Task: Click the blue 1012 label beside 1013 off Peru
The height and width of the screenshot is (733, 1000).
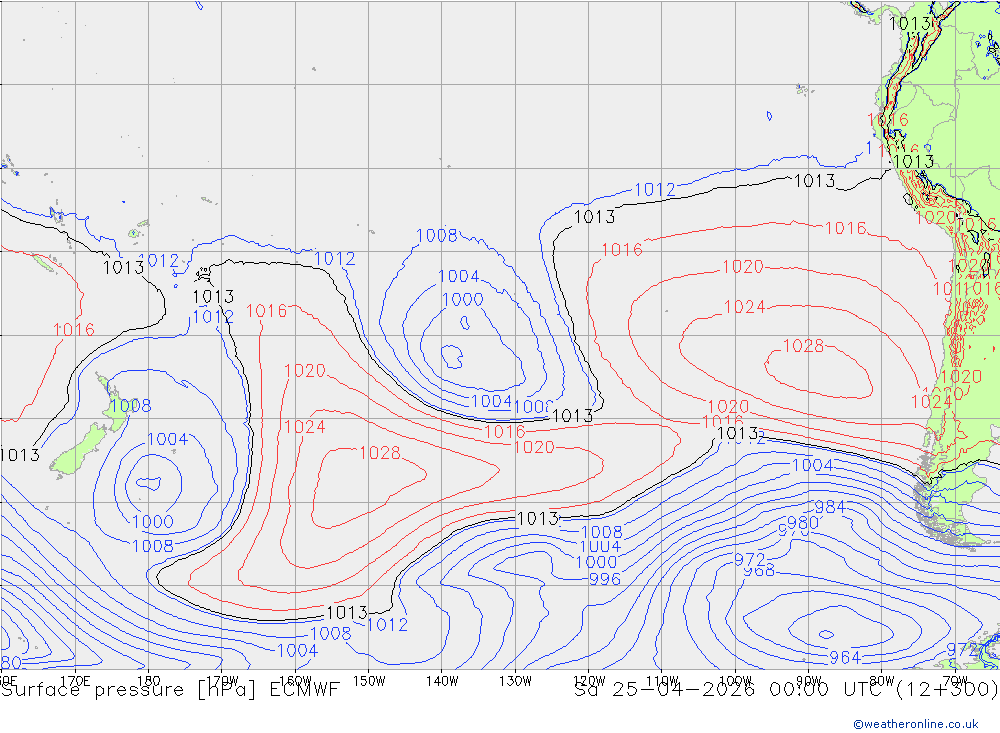Action: [x=655, y=189]
